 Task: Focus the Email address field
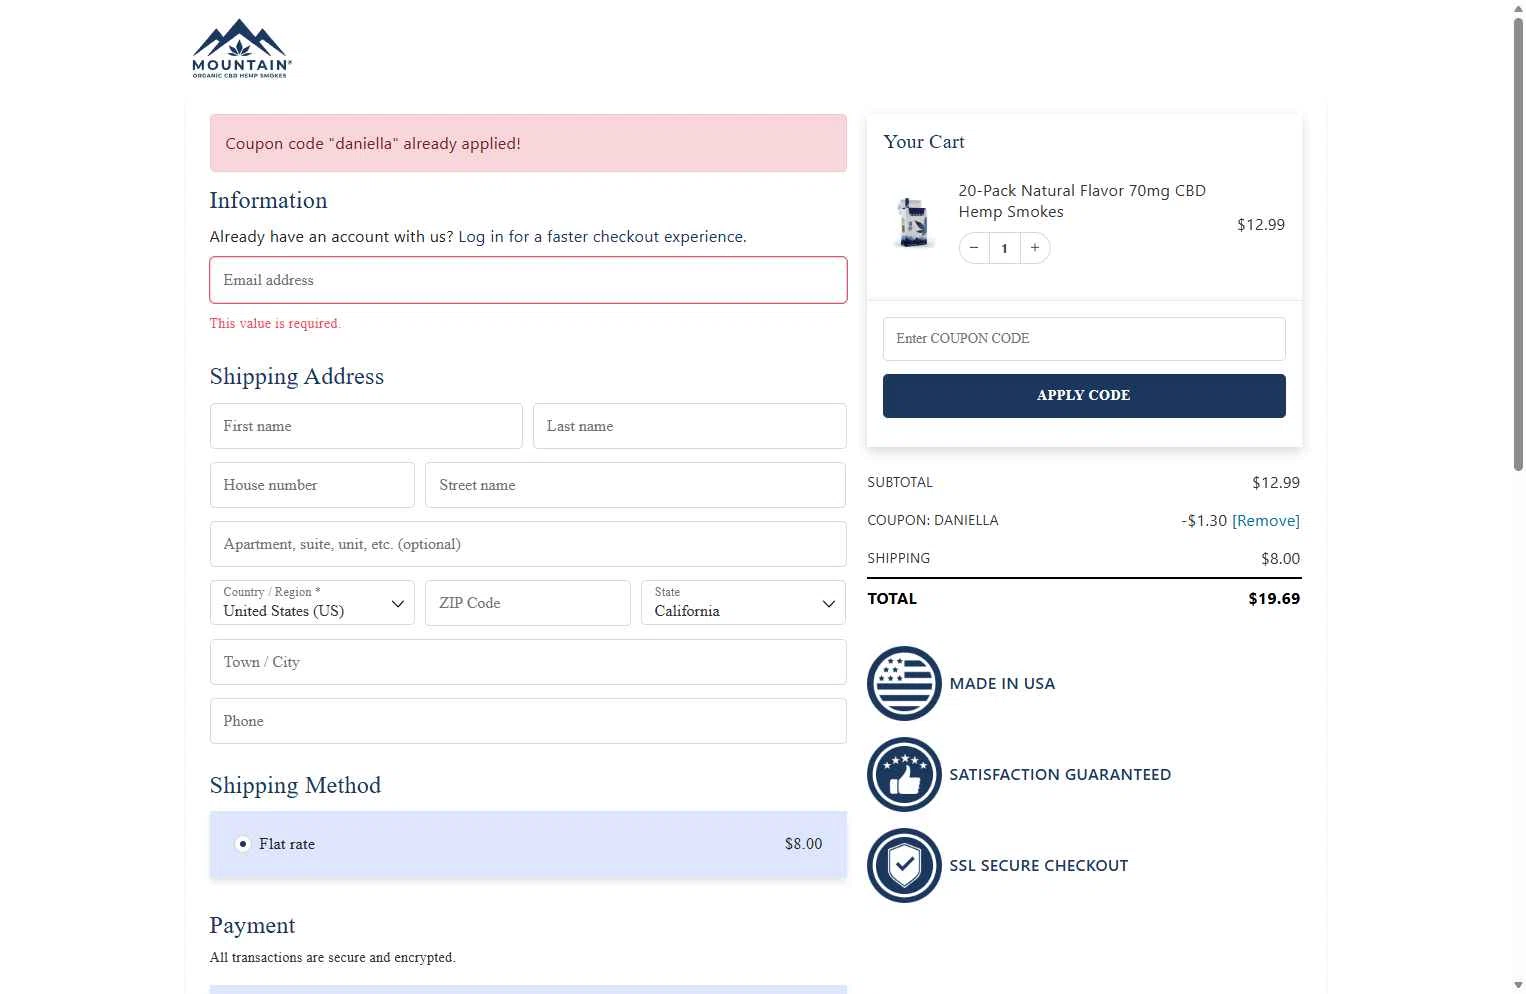tap(528, 280)
